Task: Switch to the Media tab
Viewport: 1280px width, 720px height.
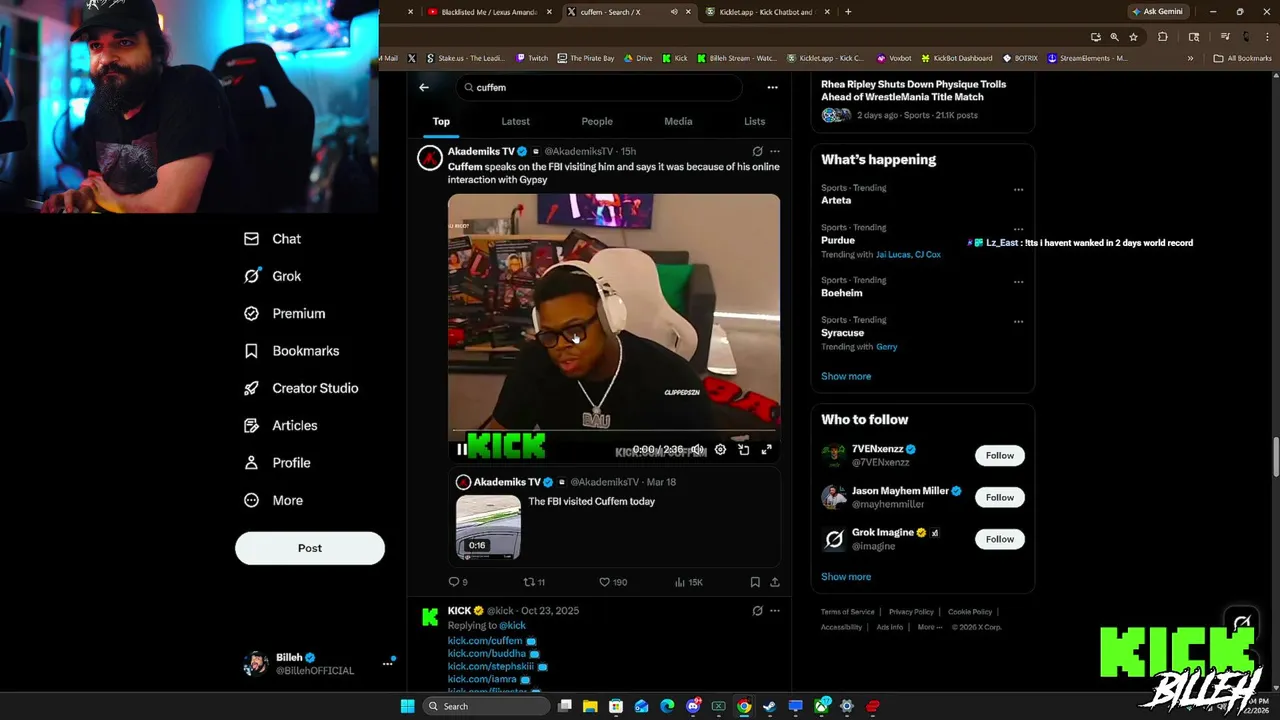Action: (x=678, y=121)
